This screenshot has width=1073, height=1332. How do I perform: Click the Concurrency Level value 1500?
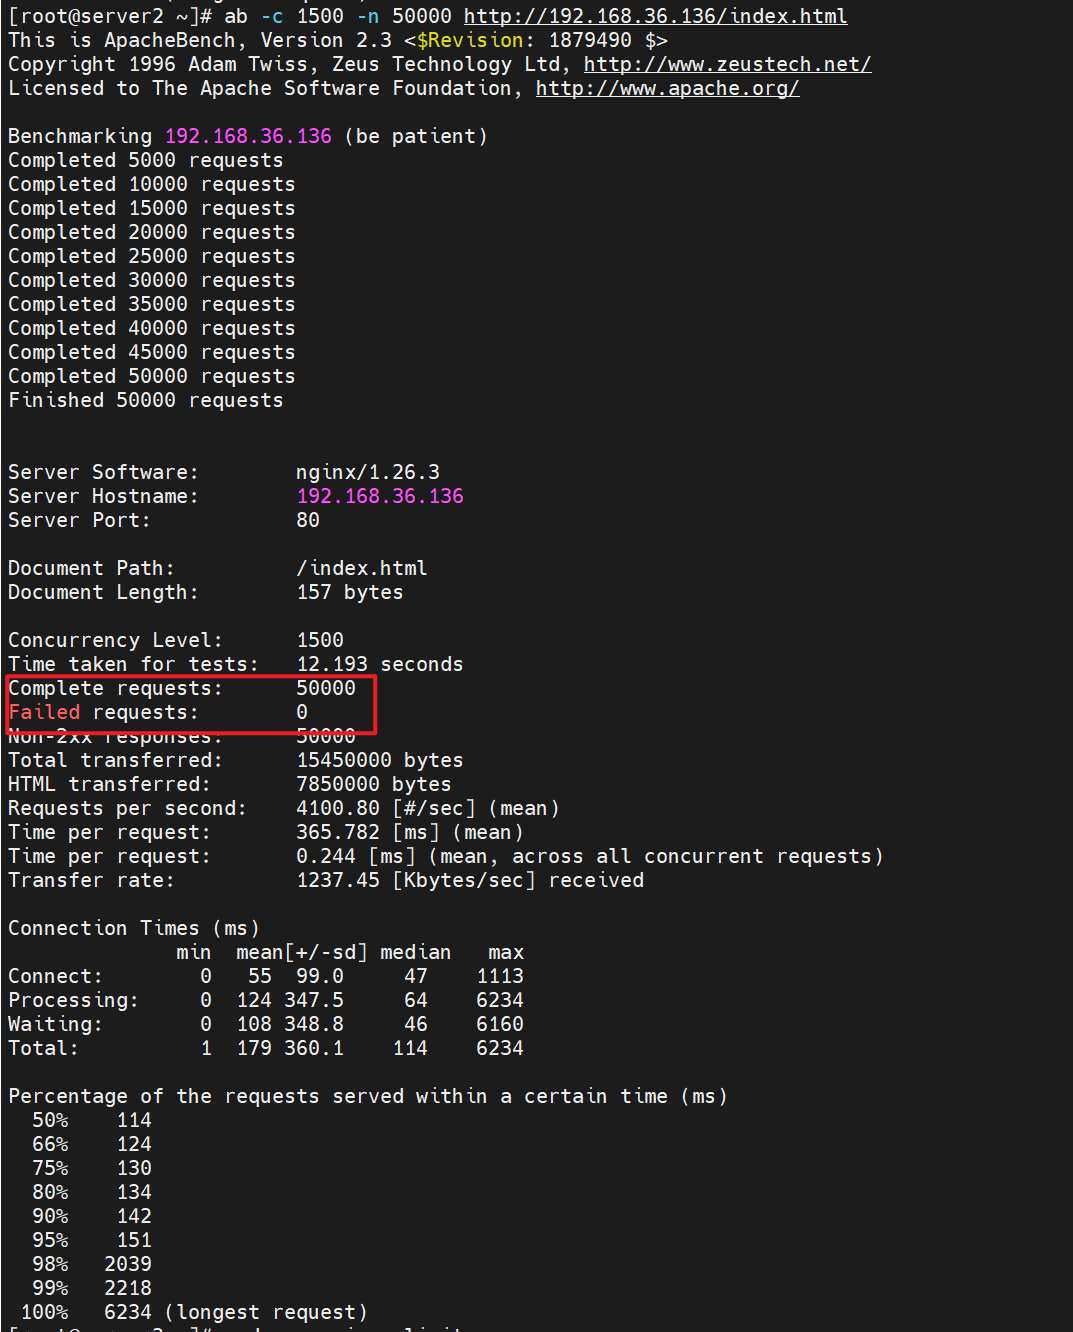(x=320, y=640)
